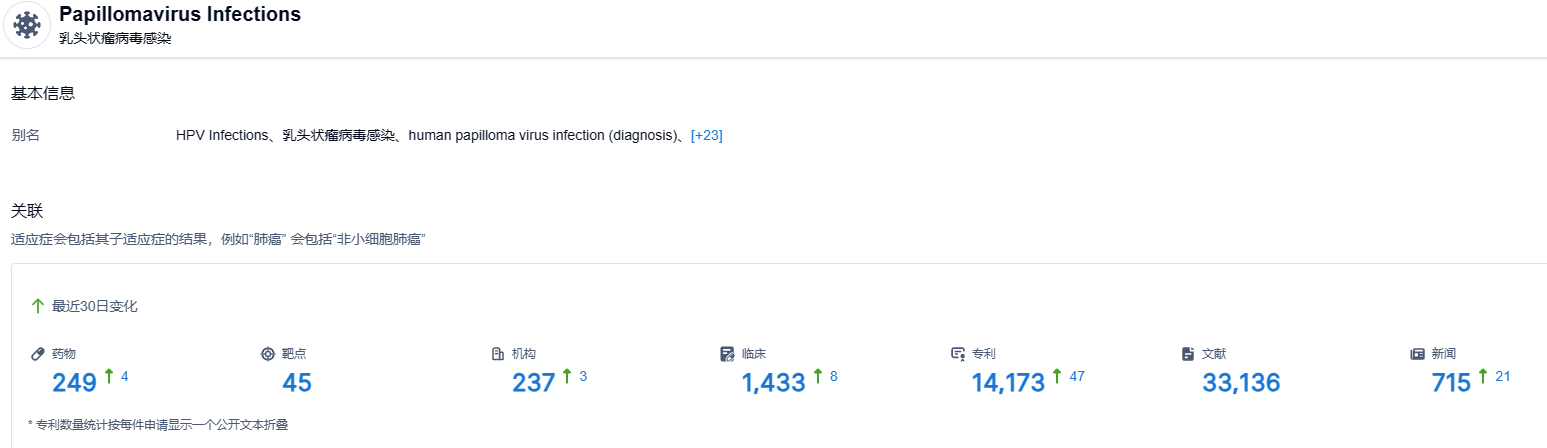
Task: Open the 33,136 literature count
Action: point(1240,382)
